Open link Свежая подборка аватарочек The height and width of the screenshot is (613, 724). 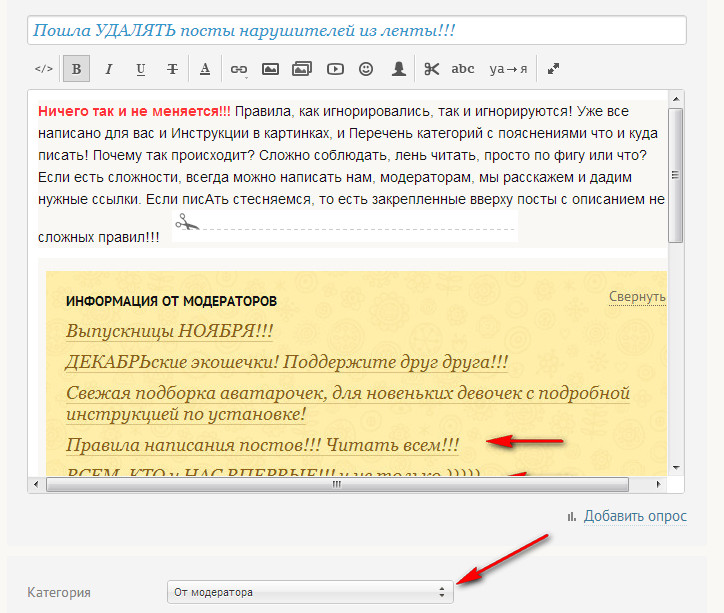point(348,403)
